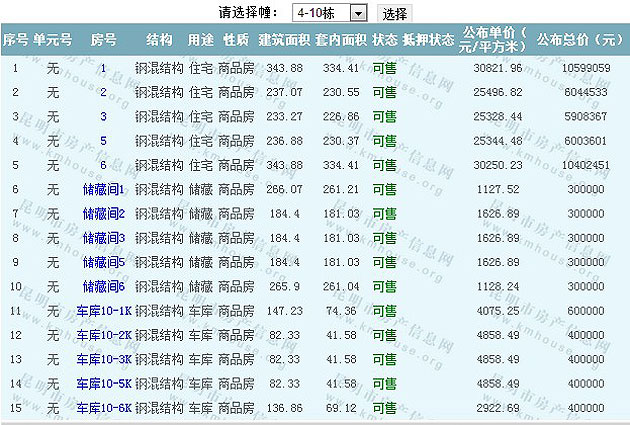
Task: Open the 储藏间2 link
Action: 103,213
